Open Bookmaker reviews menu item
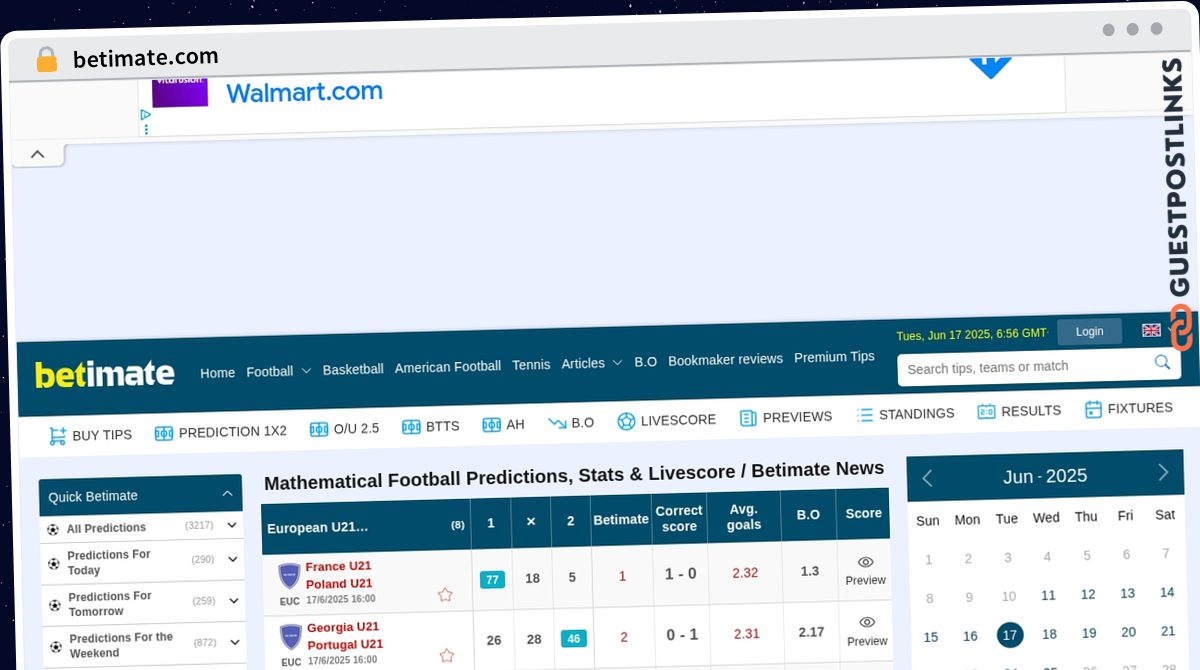 point(725,359)
